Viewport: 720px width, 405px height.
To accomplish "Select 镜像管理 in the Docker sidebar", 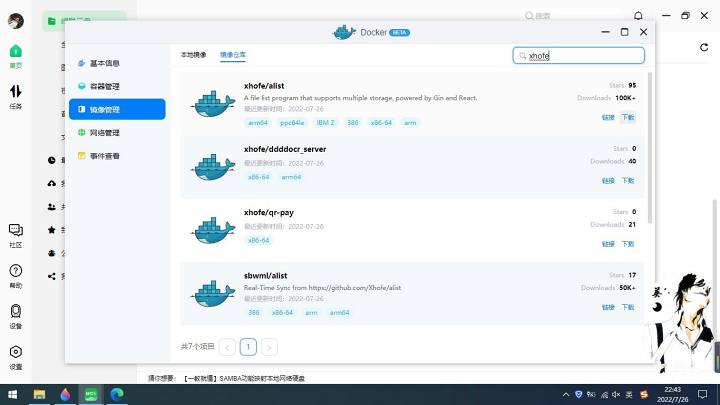I will [117, 109].
